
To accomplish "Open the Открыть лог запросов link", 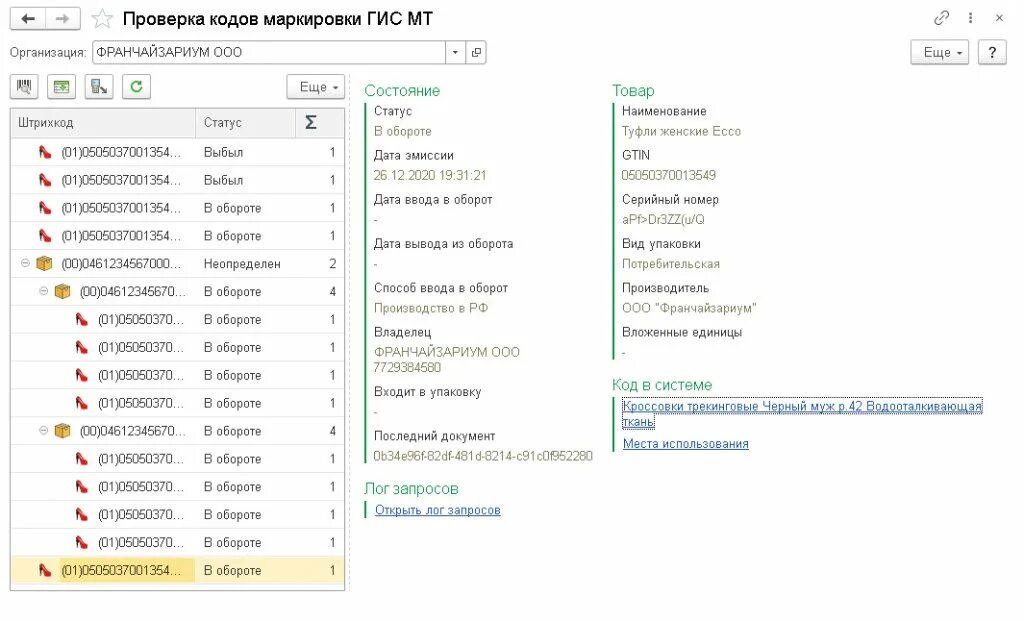I will coord(437,510).
